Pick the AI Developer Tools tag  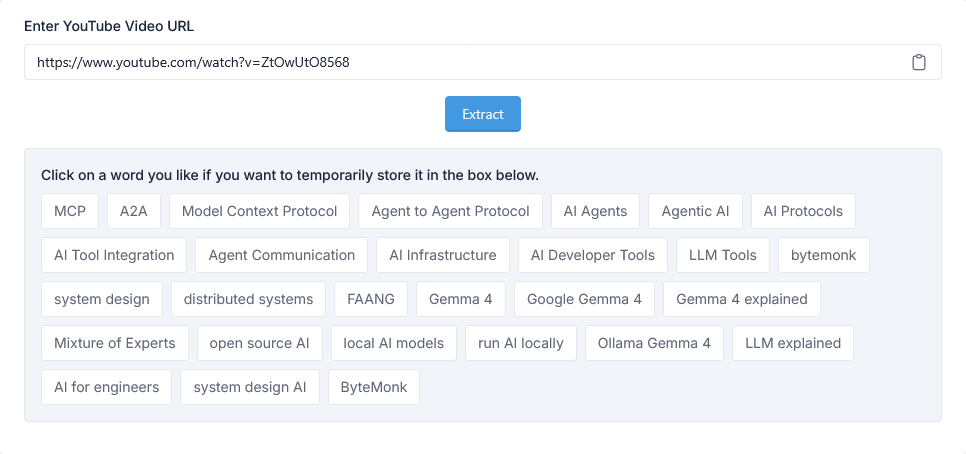click(x=593, y=255)
